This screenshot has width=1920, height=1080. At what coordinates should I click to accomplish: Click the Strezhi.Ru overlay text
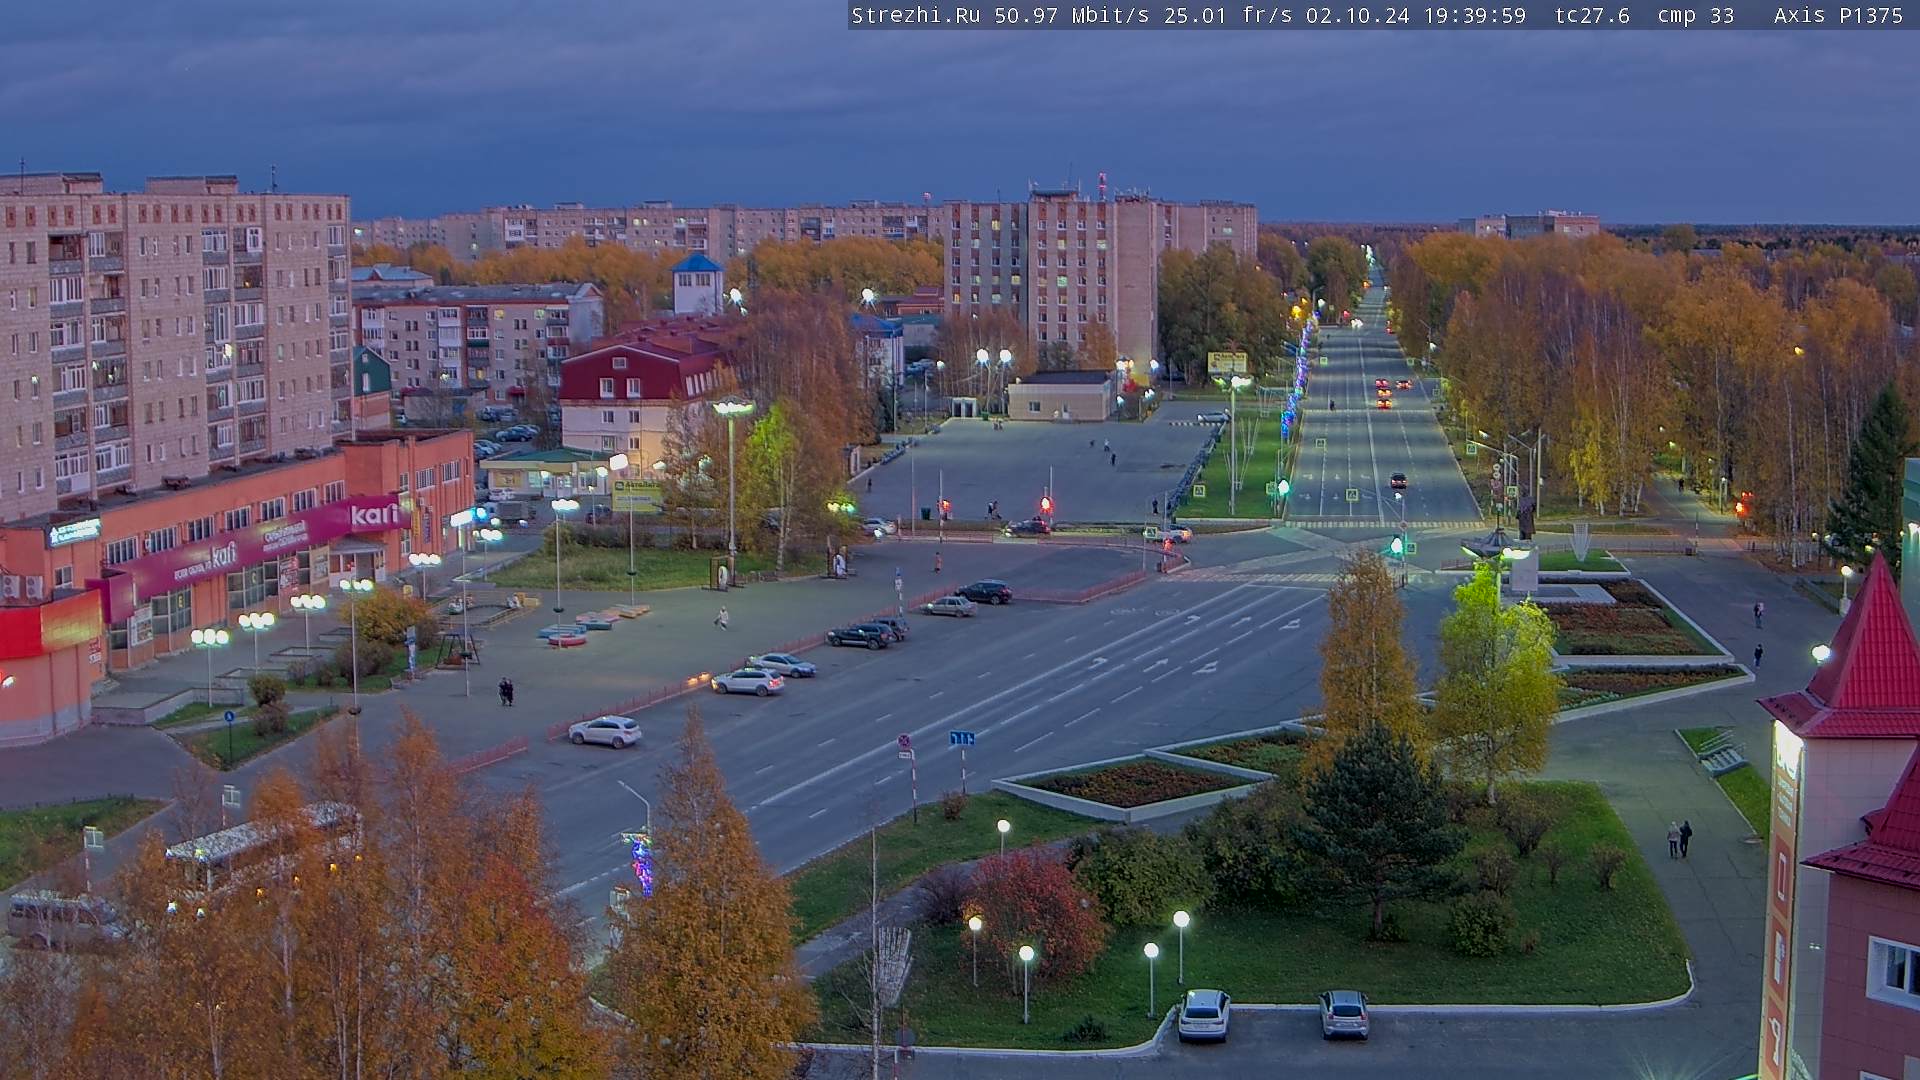(x=916, y=15)
